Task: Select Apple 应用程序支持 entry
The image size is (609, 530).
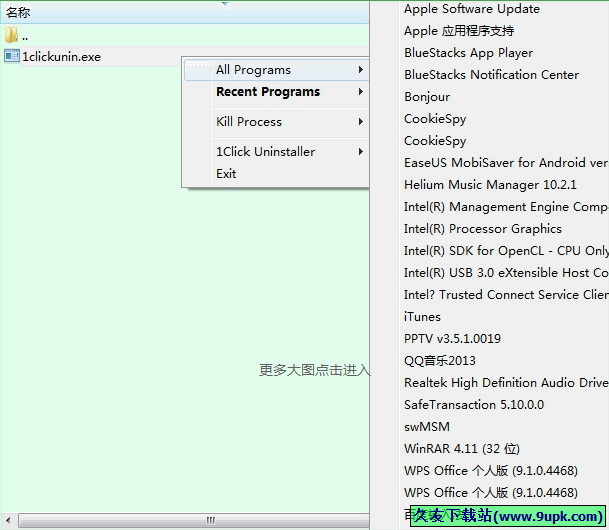Action: tap(459, 31)
